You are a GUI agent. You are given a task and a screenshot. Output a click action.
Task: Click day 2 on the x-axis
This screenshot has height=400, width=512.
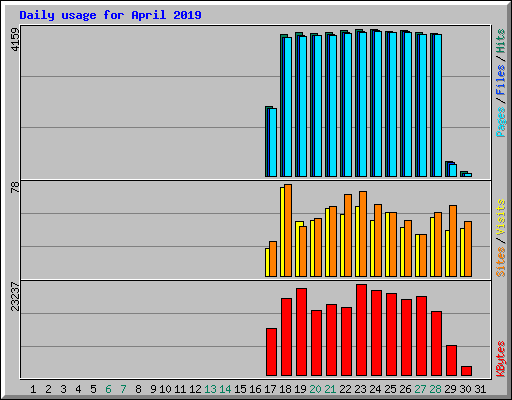(x=48, y=389)
